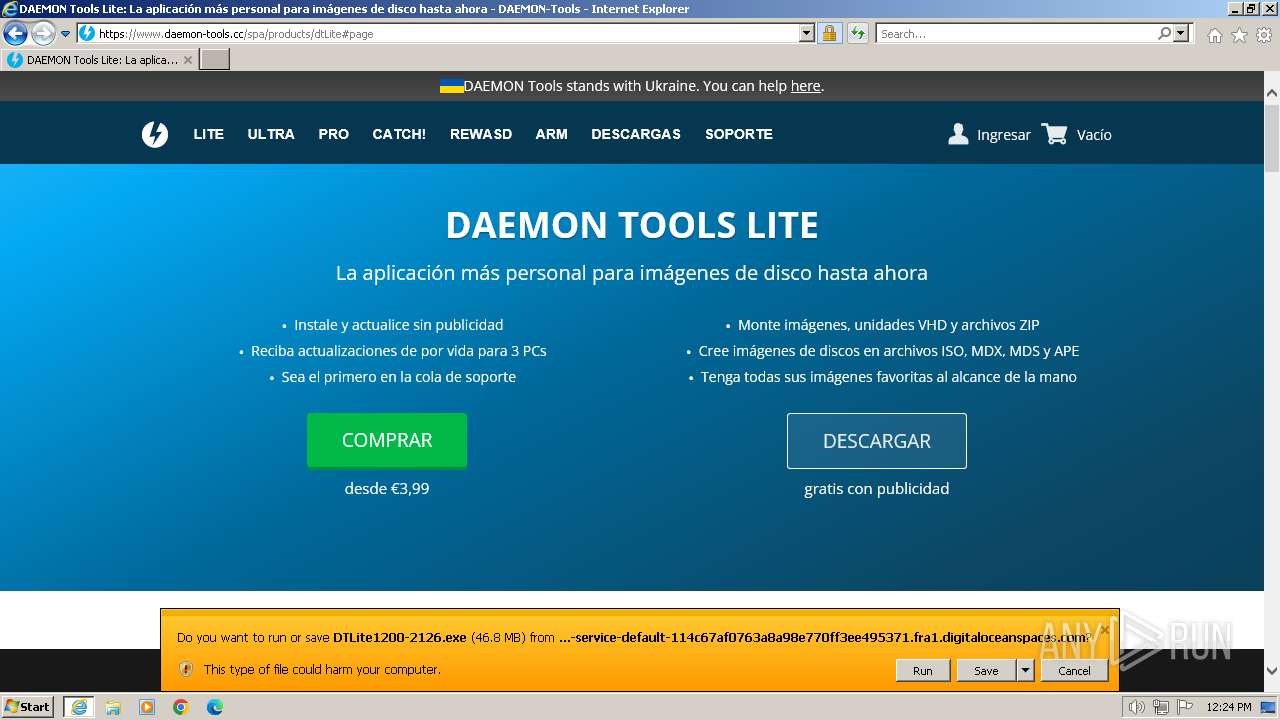Click the scrollbar down arrow
Image resolution: width=1280 pixels, height=720 pixels.
point(1272,671)
